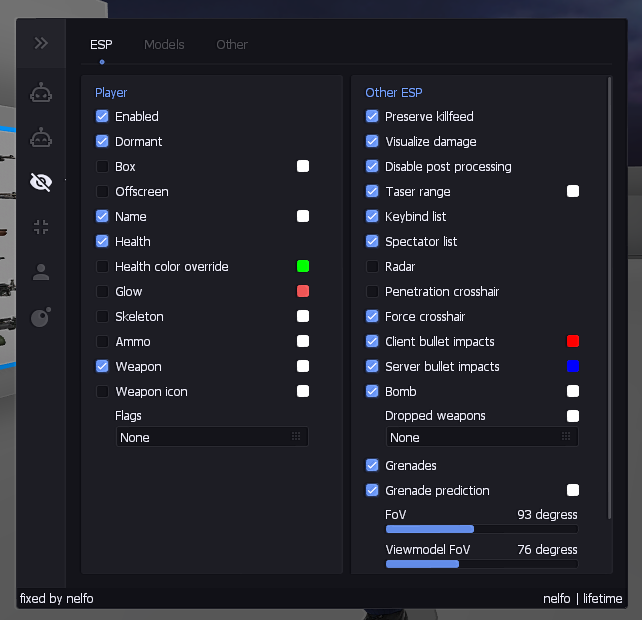Switch to the Models tab
This screenshot has width=642, height=620.
(164, 45)
